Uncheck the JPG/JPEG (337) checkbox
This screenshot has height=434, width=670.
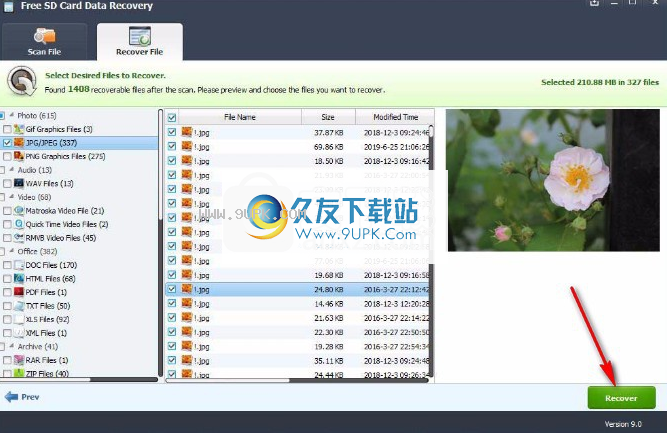pos(7,143)
